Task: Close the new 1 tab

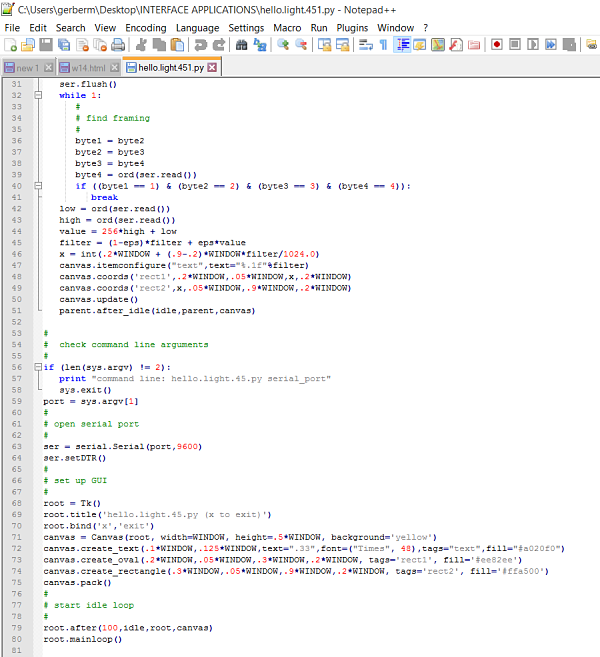Action: pos(49,67)
